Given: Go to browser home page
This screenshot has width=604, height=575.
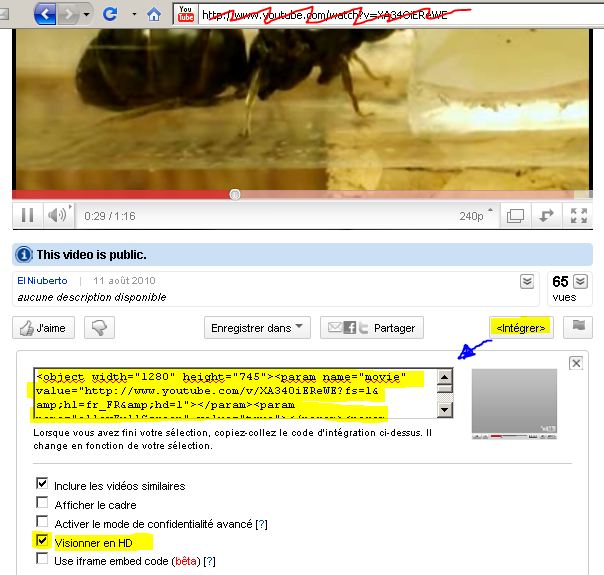Looking at the screenshot, I should pos(153,15).
